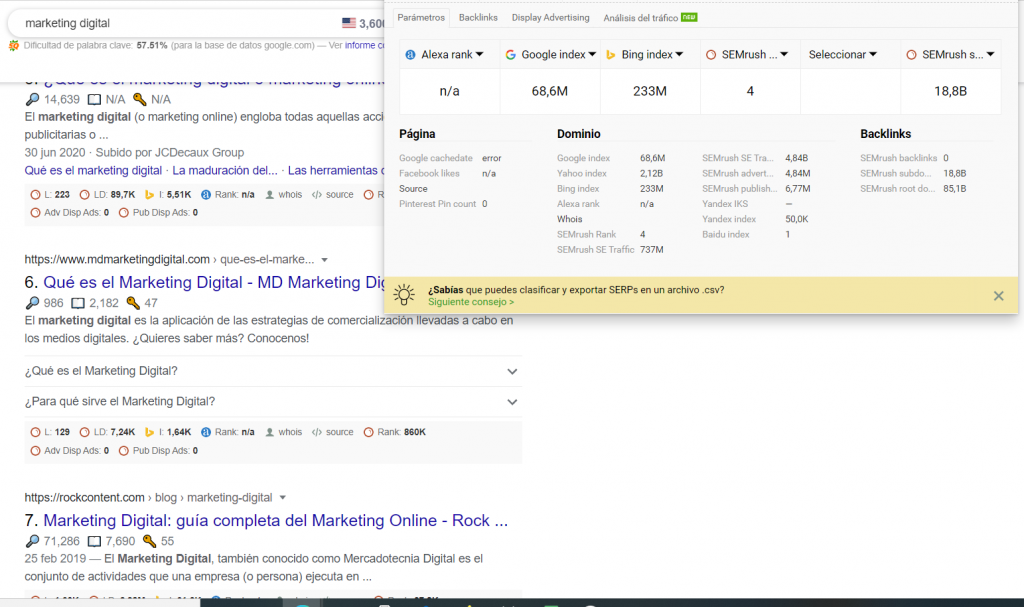1024x607 pixels.
Task: Click the 233M Bing index value cell
Action: (x=650, y=91)
